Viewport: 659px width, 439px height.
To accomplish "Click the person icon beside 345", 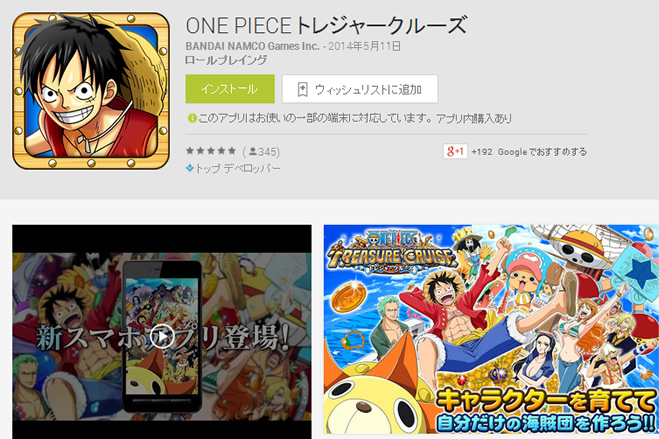I will point(253,151).
